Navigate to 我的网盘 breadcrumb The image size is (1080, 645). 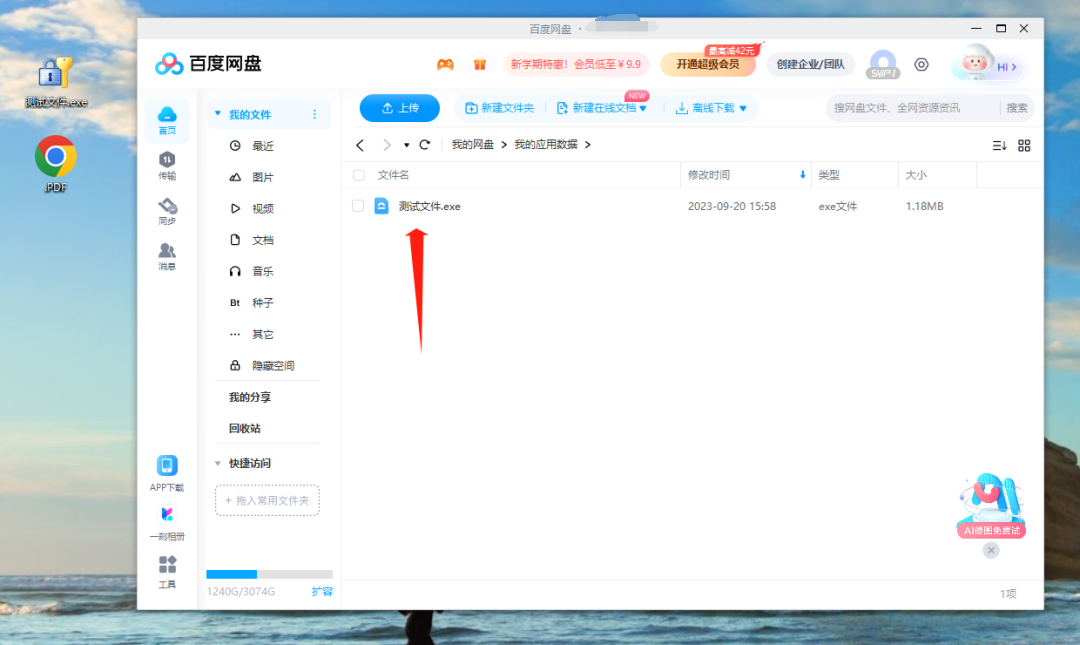[472, 145]
